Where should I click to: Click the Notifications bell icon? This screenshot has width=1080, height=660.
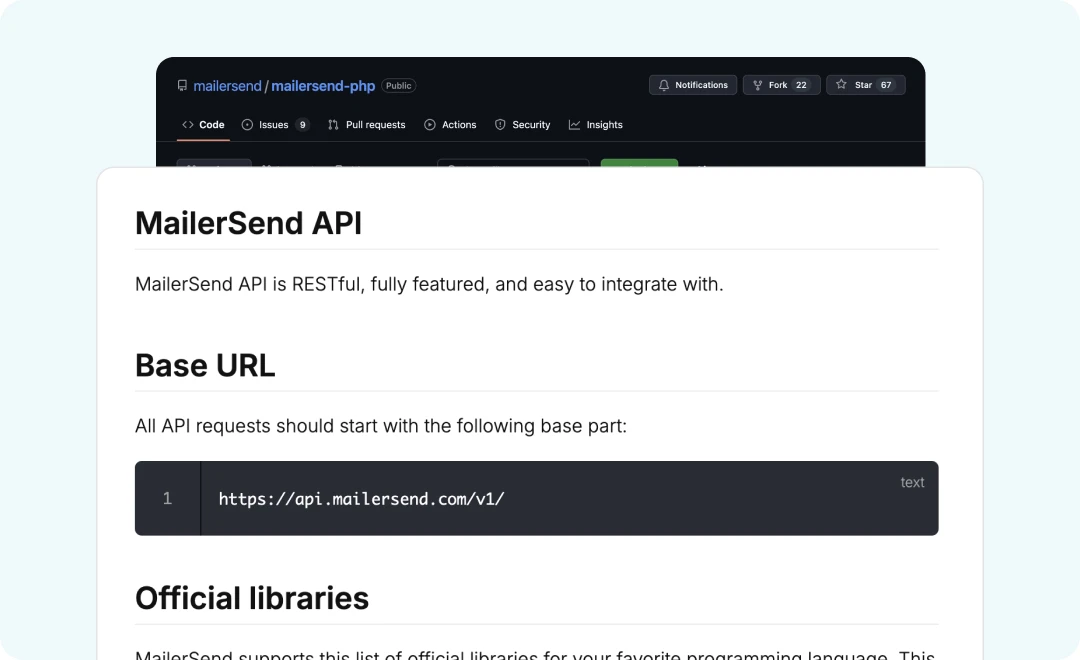coord(663,85)
